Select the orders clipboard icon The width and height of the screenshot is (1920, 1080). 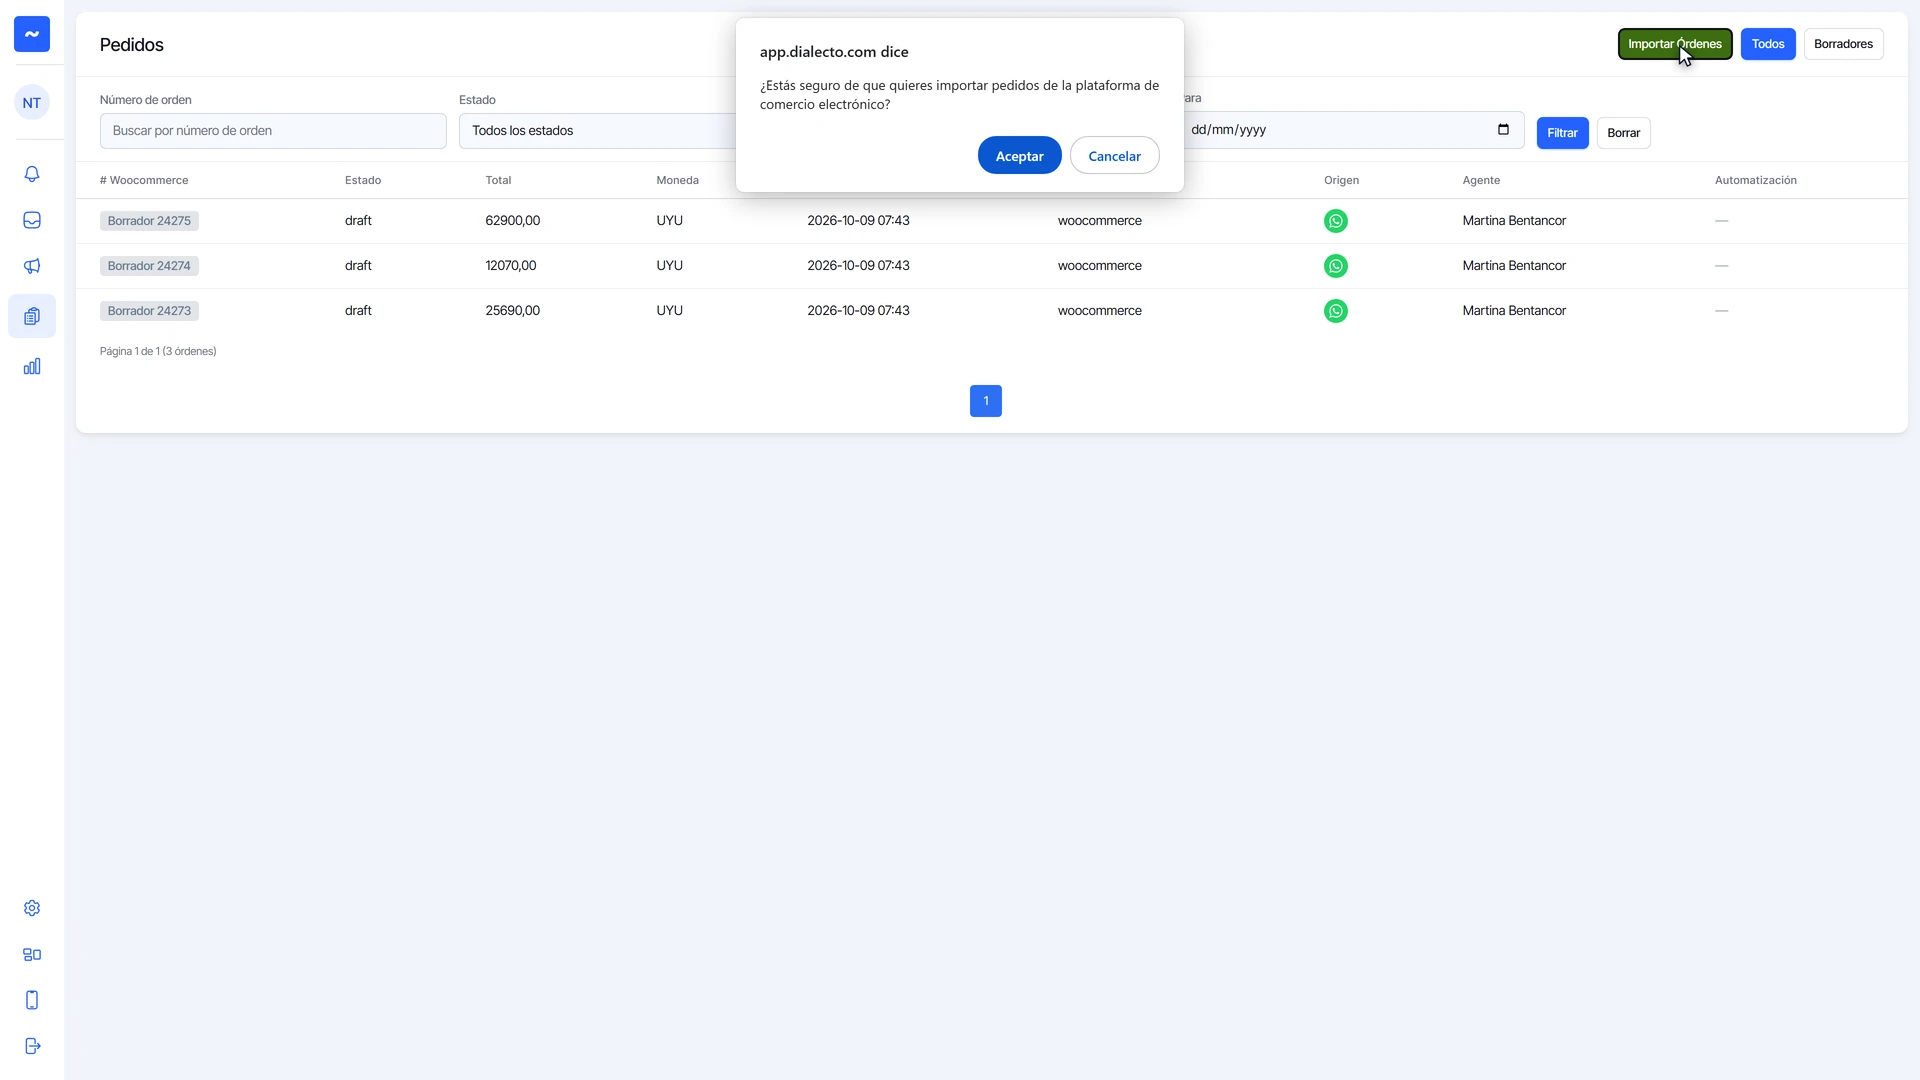point(32,316)
